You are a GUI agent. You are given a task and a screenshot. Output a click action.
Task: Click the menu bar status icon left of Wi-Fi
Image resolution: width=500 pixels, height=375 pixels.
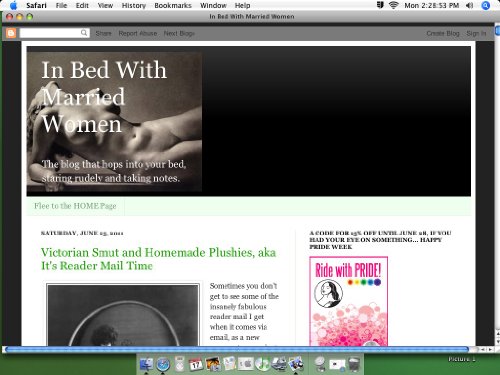click(380, 5)
